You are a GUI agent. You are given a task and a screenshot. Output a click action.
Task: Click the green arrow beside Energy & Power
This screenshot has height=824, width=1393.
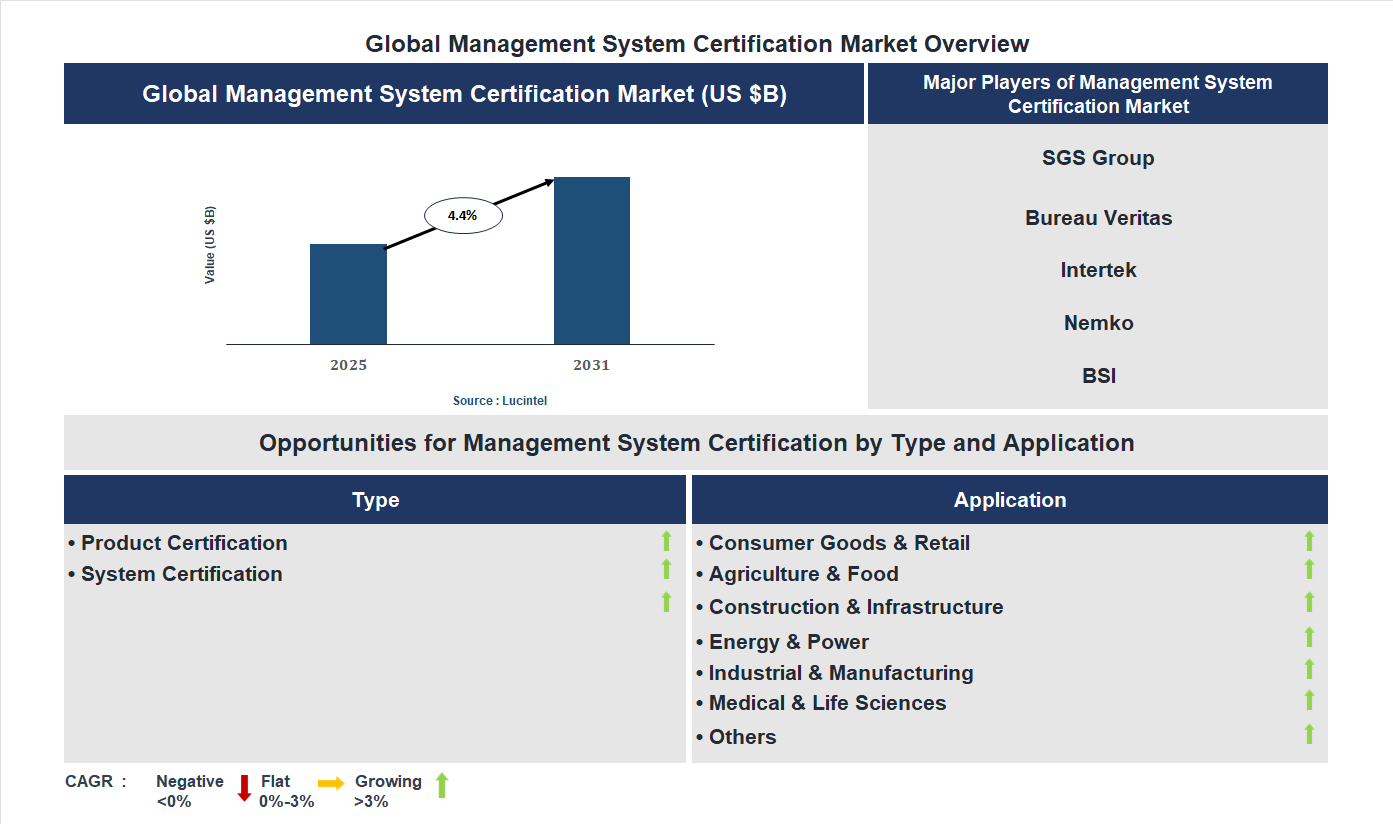(1310, 638)
